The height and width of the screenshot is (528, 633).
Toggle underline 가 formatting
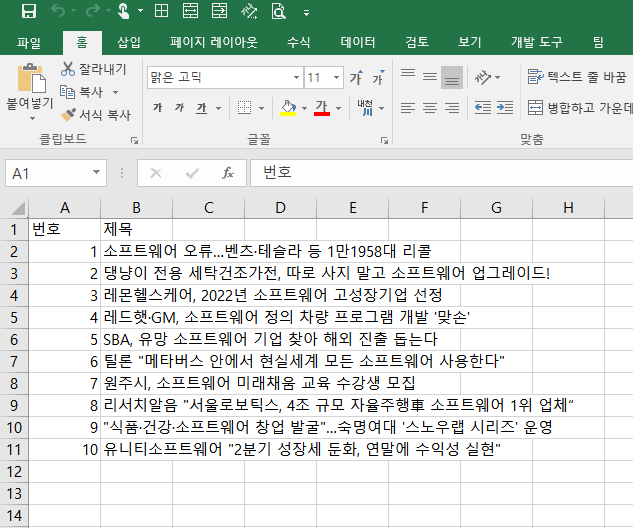click(201, 108)
